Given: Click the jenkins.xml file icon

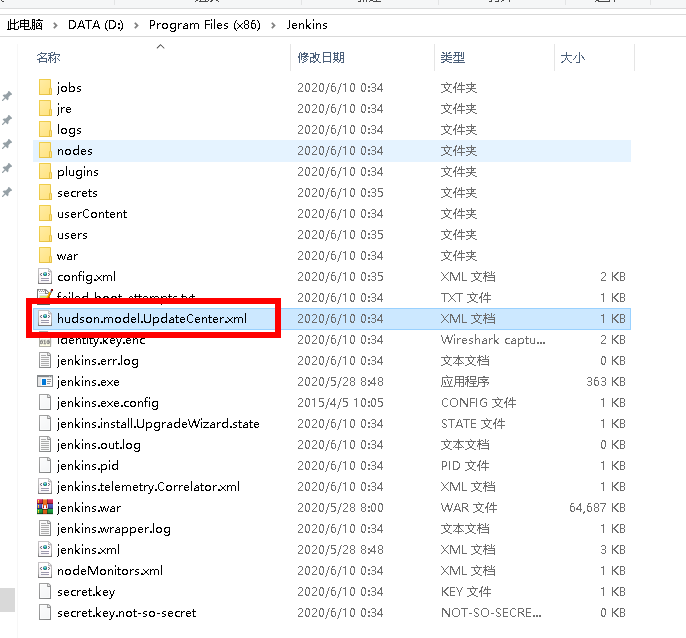Looking at the screenshot, I should pyautogui.click(x=45, y=549).
